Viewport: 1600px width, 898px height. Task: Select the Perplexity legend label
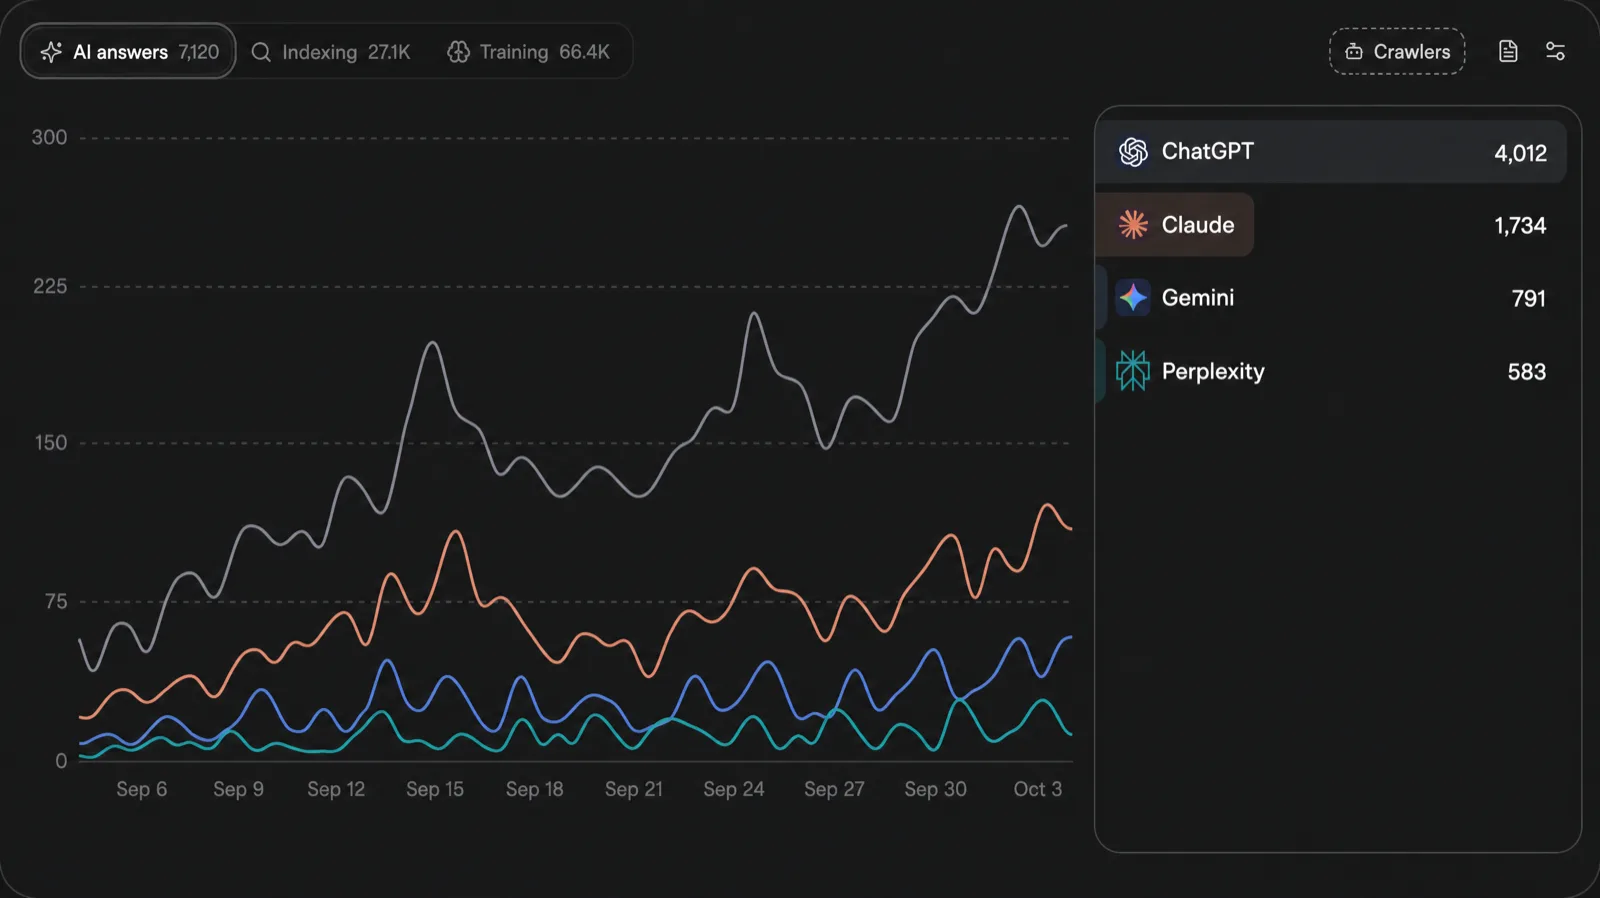tap(1213, 372)
